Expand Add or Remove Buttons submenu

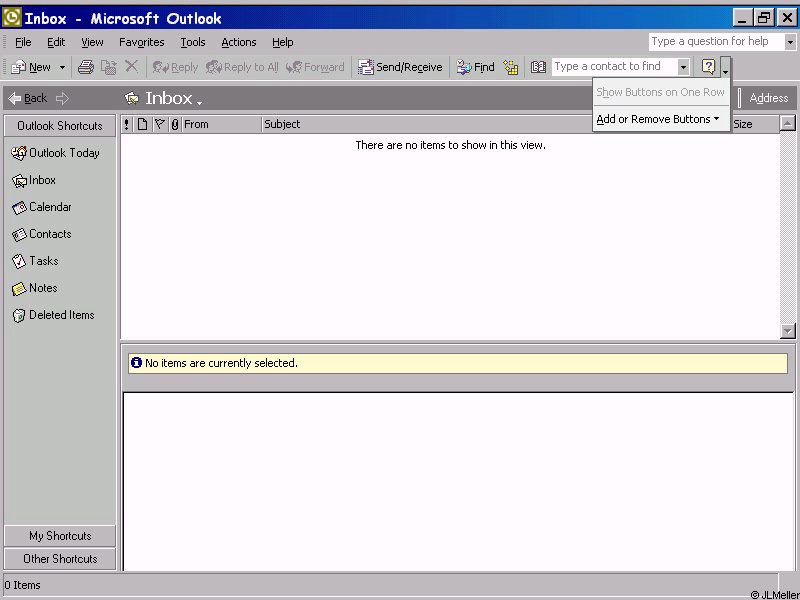pyautogui.click(x=659, y=119)
